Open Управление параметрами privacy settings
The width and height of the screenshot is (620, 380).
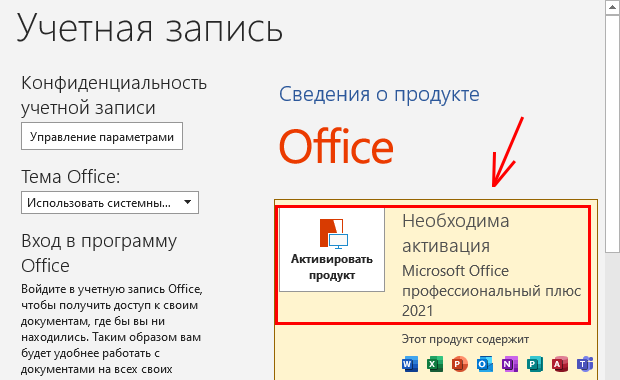pyautogui.click(x=102, y=136)
